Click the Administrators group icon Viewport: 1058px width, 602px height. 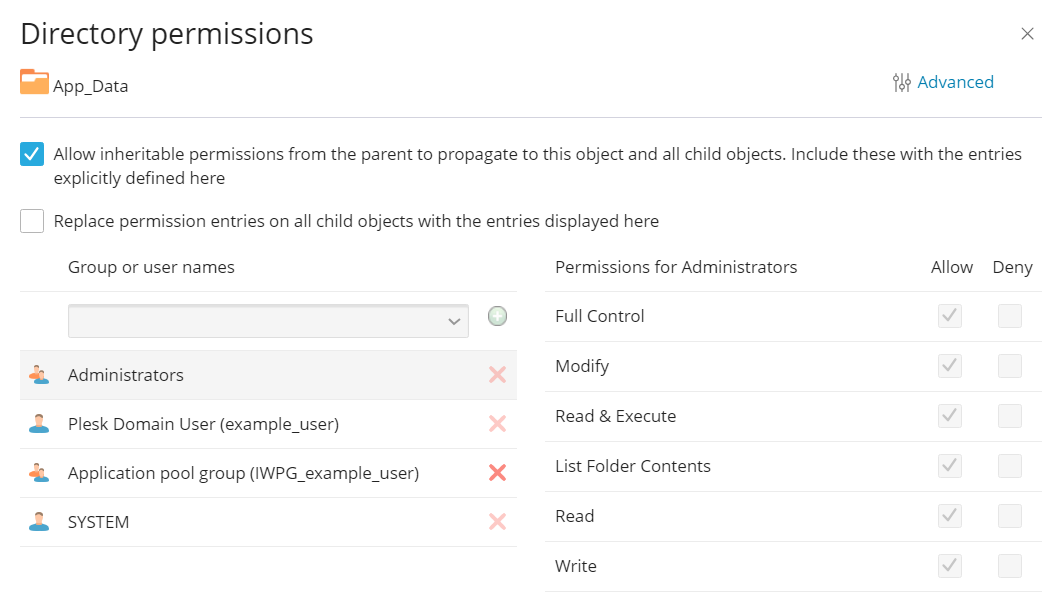click(x=41, y=374)
